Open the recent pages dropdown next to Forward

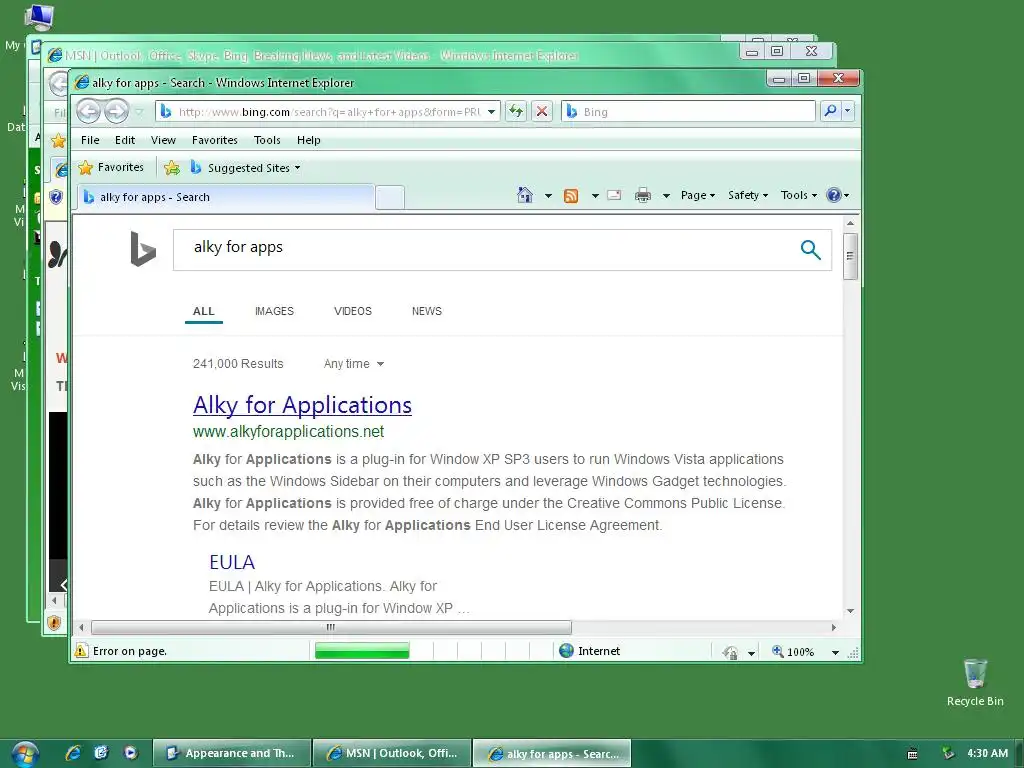point(139,112)
